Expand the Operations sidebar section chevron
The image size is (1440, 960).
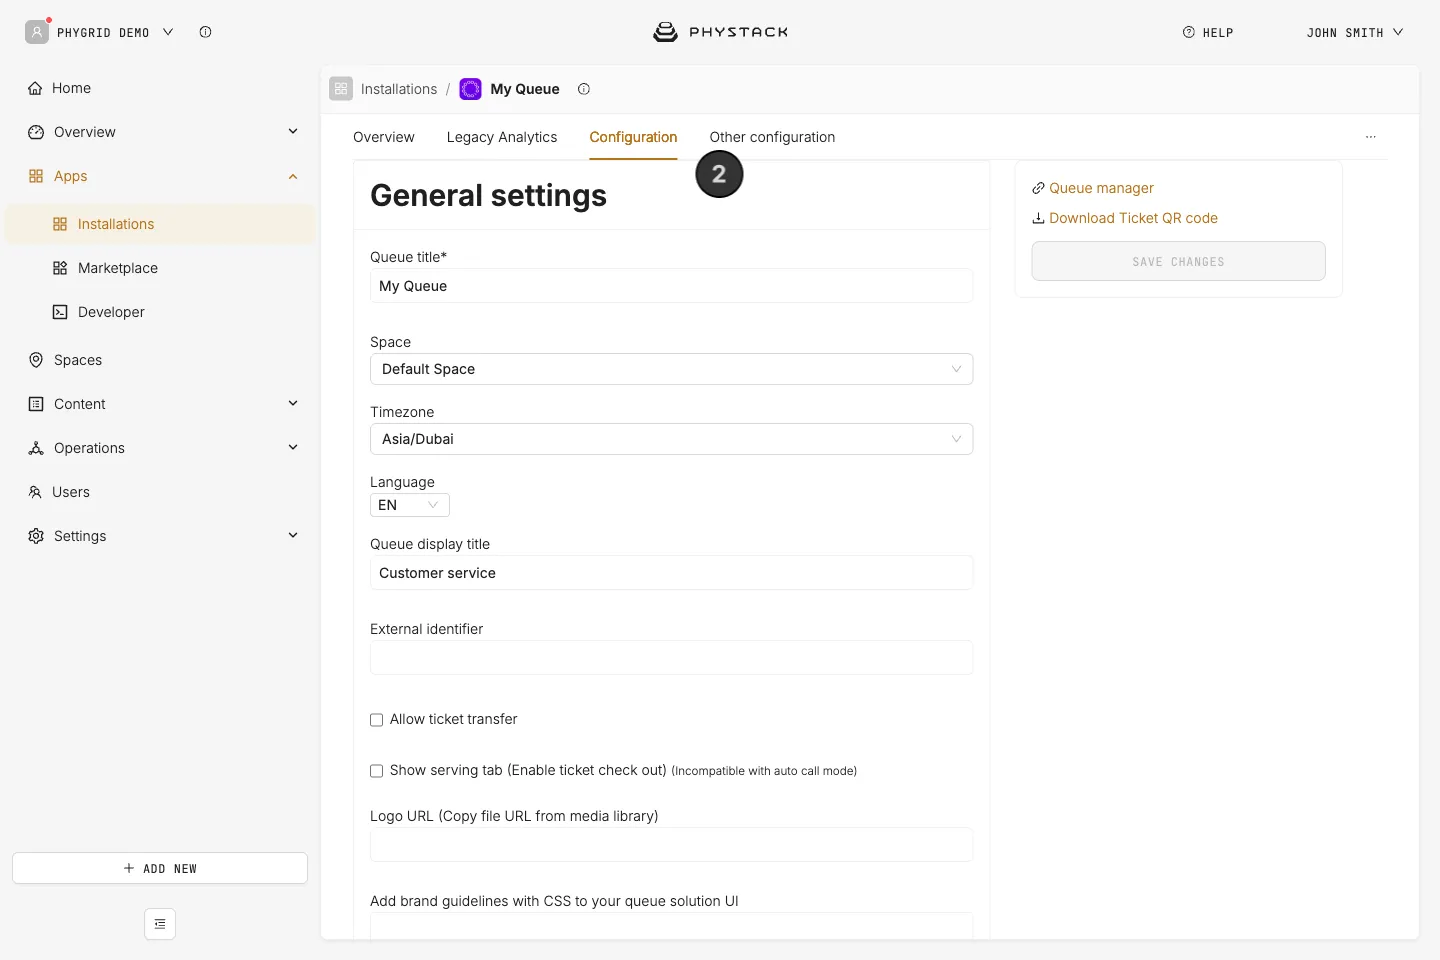pos(293,447)
